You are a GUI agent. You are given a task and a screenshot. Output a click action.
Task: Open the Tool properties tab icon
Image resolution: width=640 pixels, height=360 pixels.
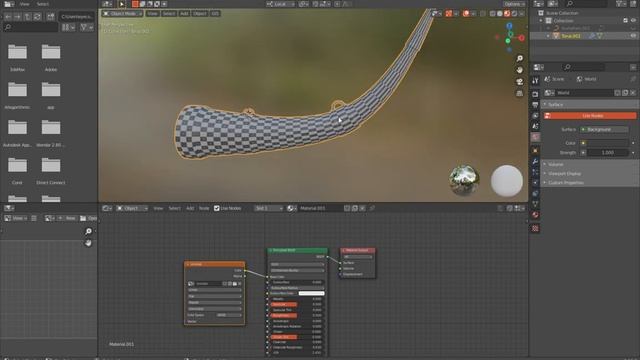pyautogui.click(x=535, y=81)
